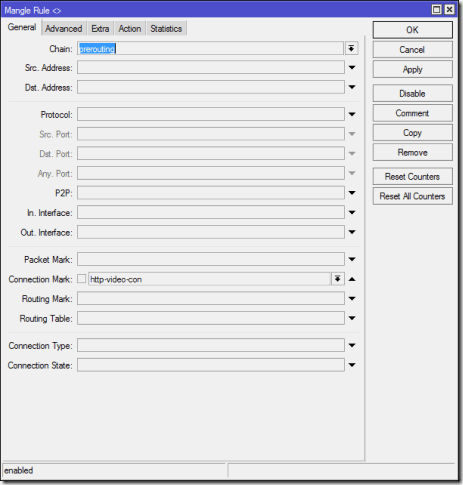Add a Comment to the rule

(412, 113)
